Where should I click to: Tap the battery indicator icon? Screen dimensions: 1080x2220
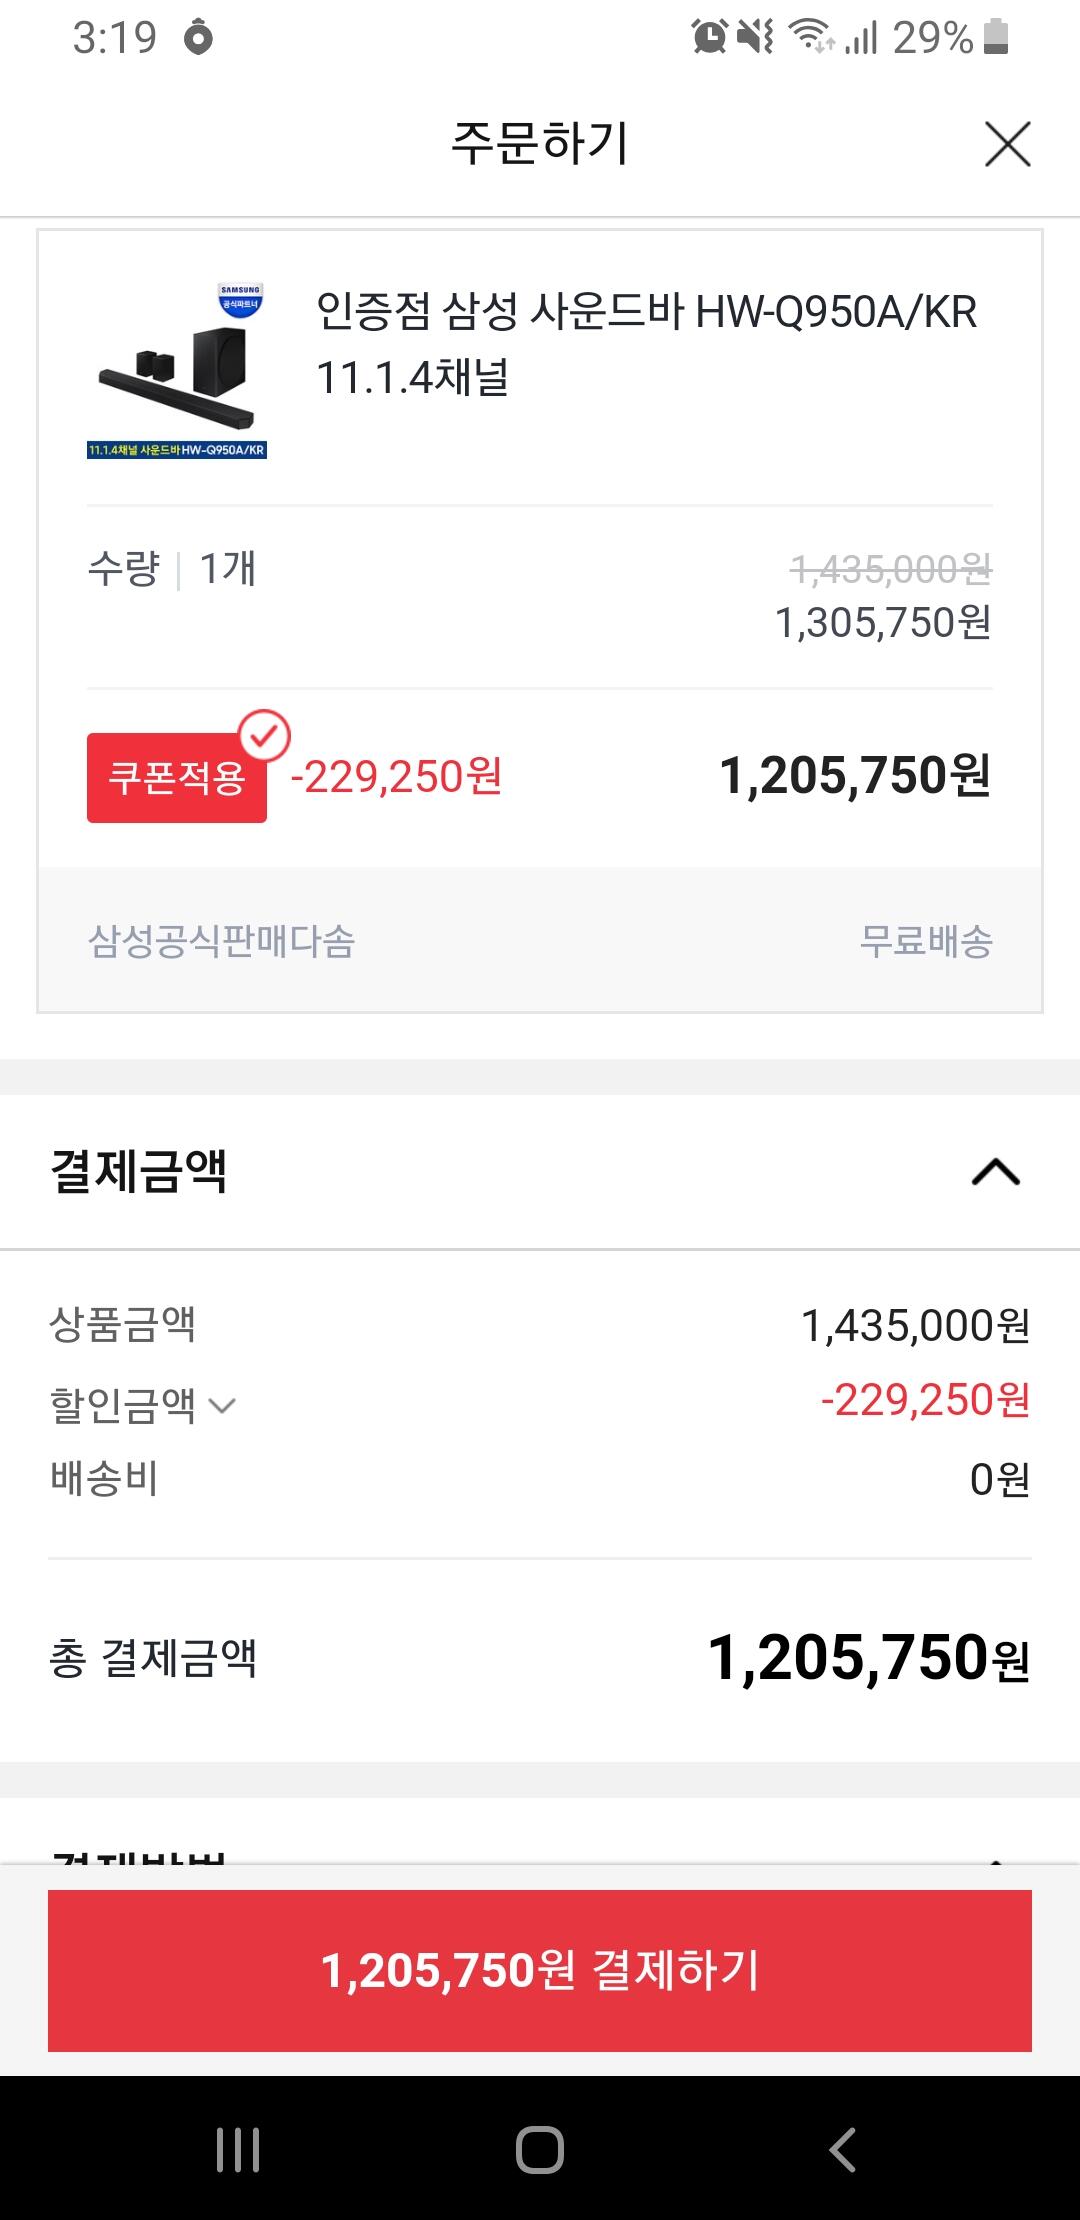[996, 38]
